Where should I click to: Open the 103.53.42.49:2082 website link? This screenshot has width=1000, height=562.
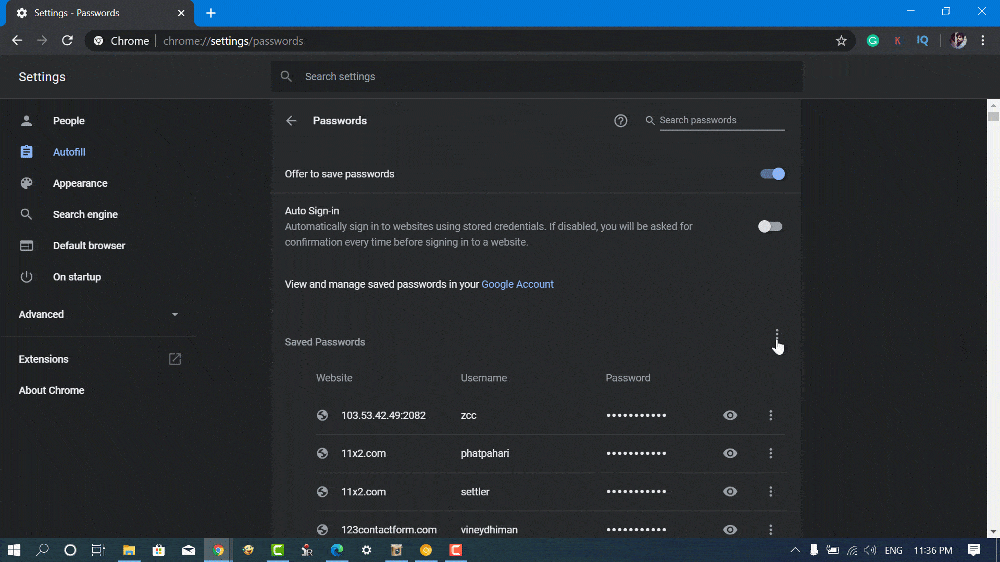click(x=383, y=415)
